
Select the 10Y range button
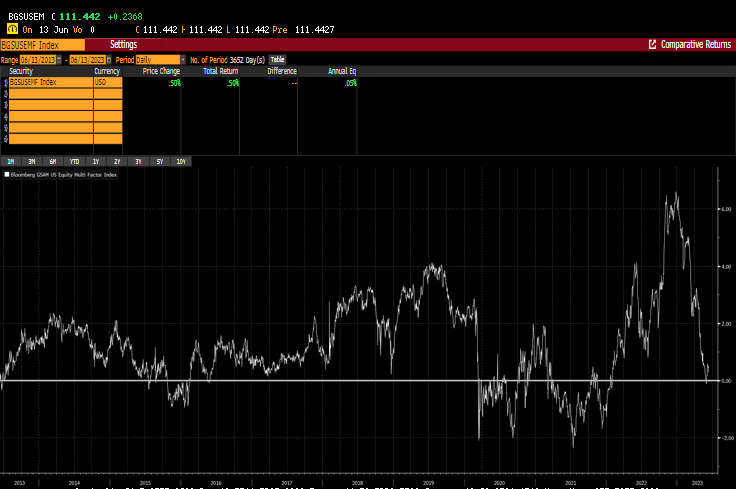(181, 161)
